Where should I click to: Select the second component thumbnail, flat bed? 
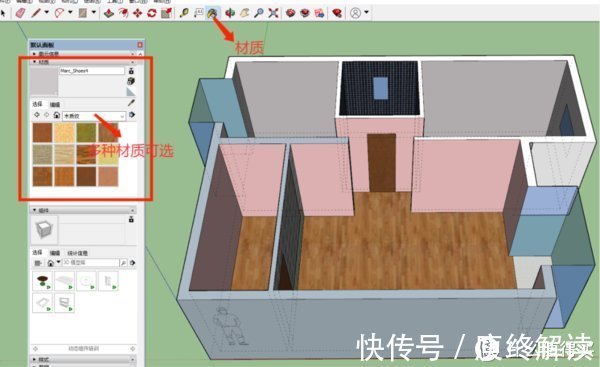pos(64,281)
